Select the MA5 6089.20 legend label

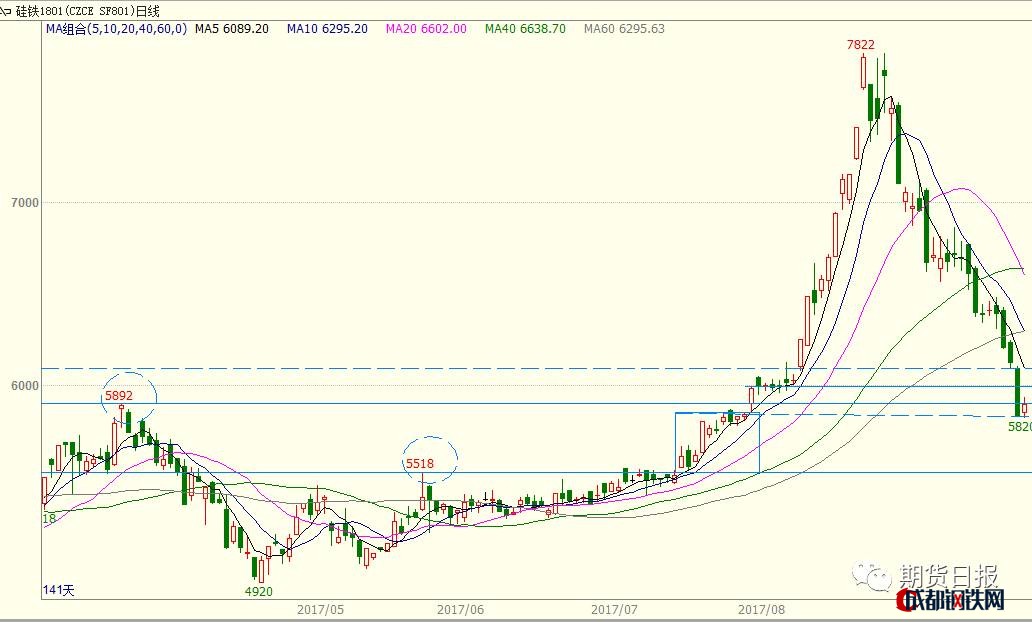(x=231, y=29)
